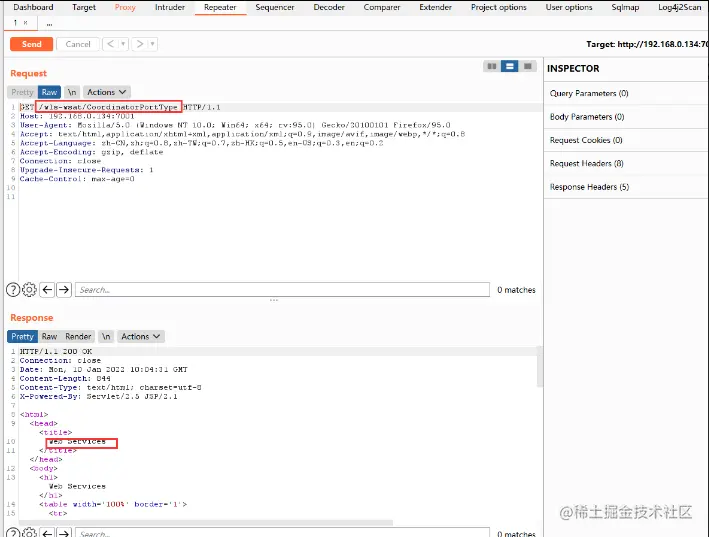The width and height of the screenshot is (709, 537).
Task: Open the Comparer tab
Action: click(382, 7)
